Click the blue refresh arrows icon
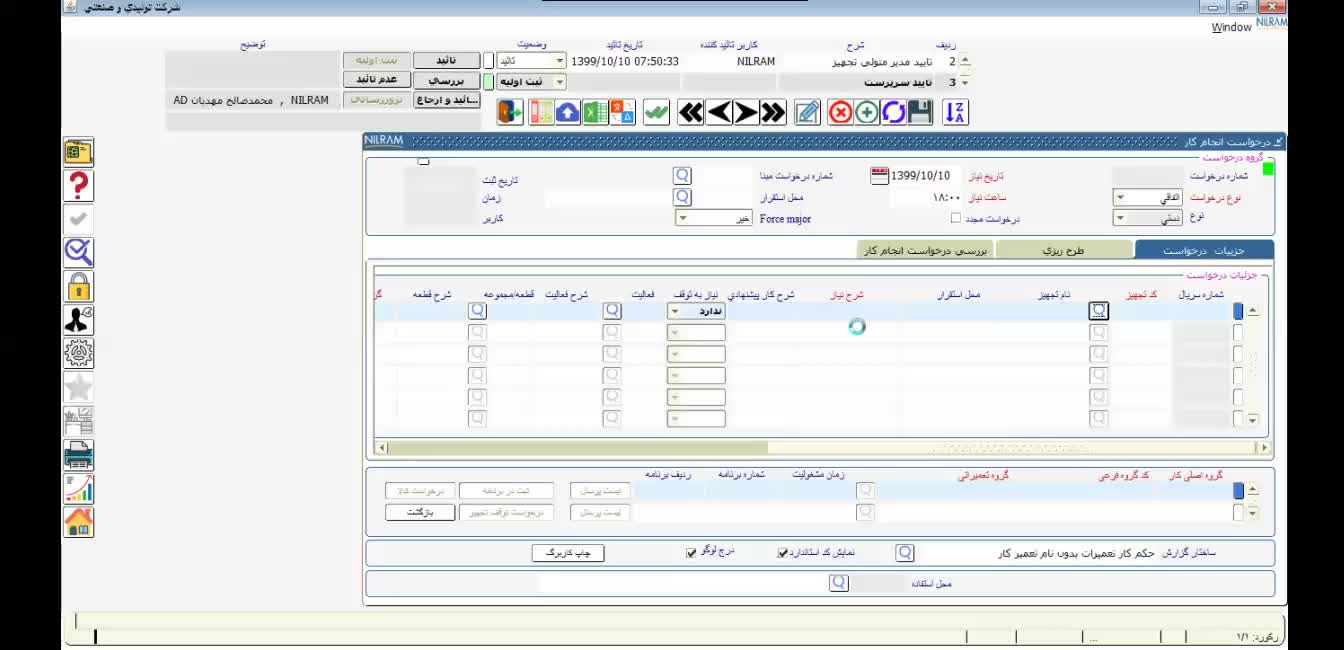The width and height of the screenshot is (1344, 650). click(x=893, y=112)
